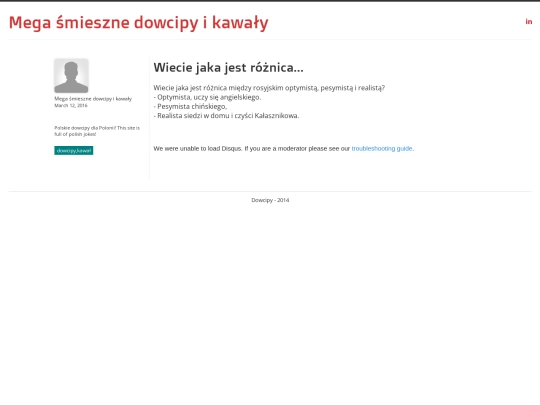Click the line '- Pesymista chińskiego,'
The width and height of the screenshot is (540, 405).
pos(190,106)
